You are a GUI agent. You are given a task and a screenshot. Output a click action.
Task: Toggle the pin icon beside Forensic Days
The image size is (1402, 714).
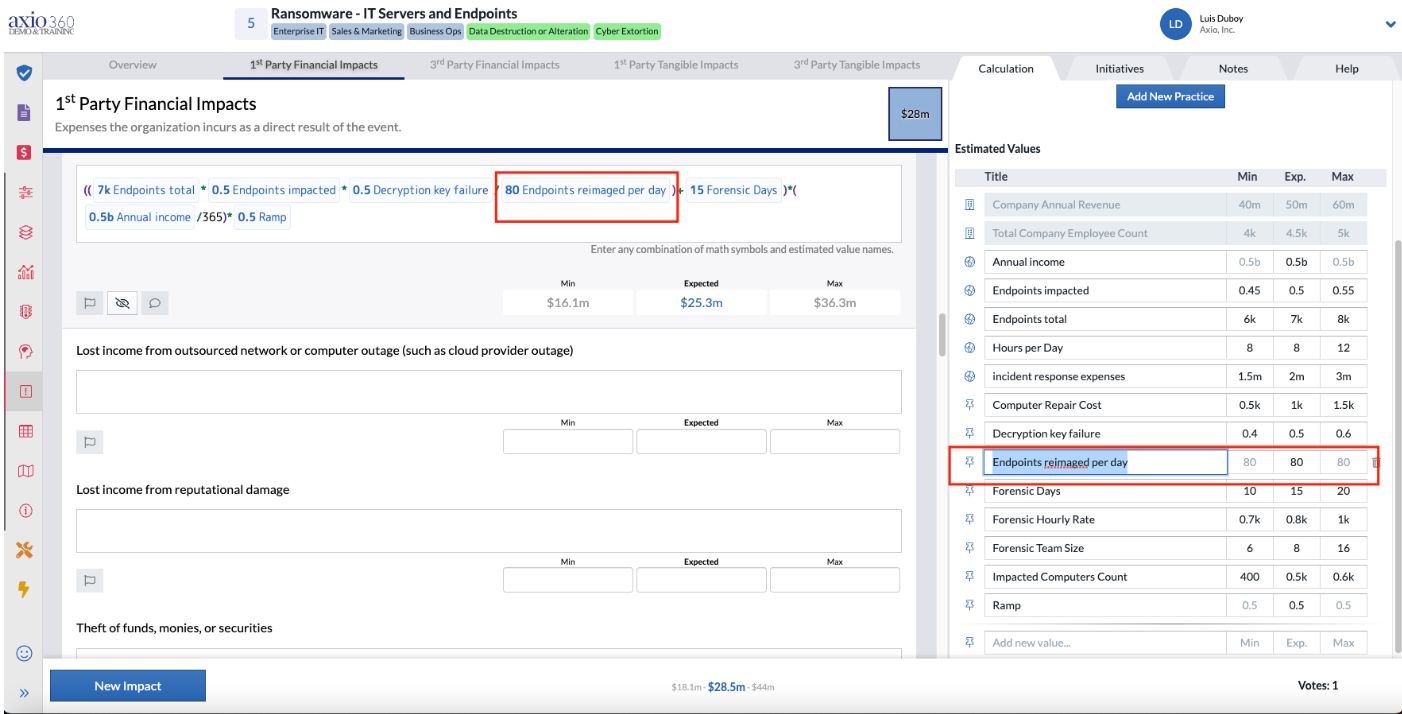pos(969,491)
